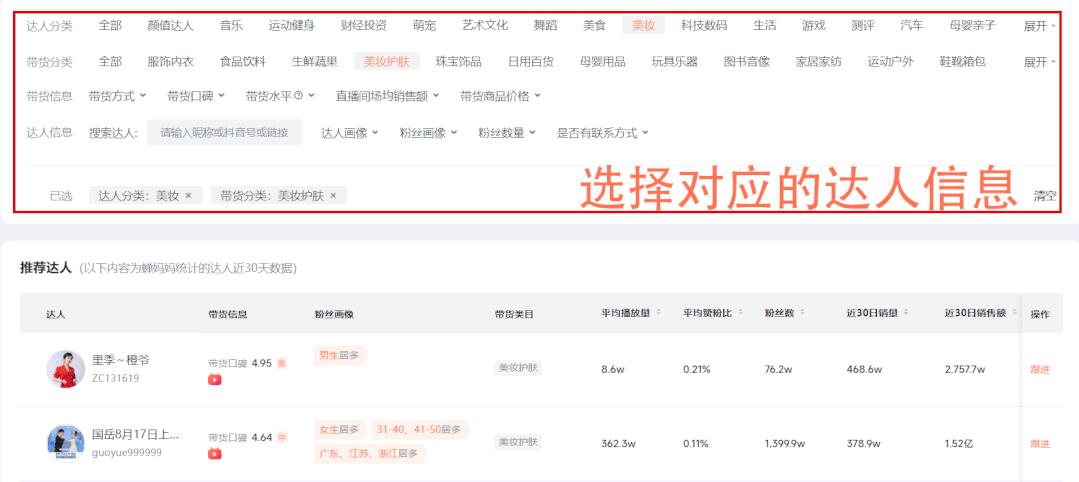This screenshot has height=482, width=1079.
Task: Remove the 带货分类：美妆护肤 filter tag
Action: (333, 196)
